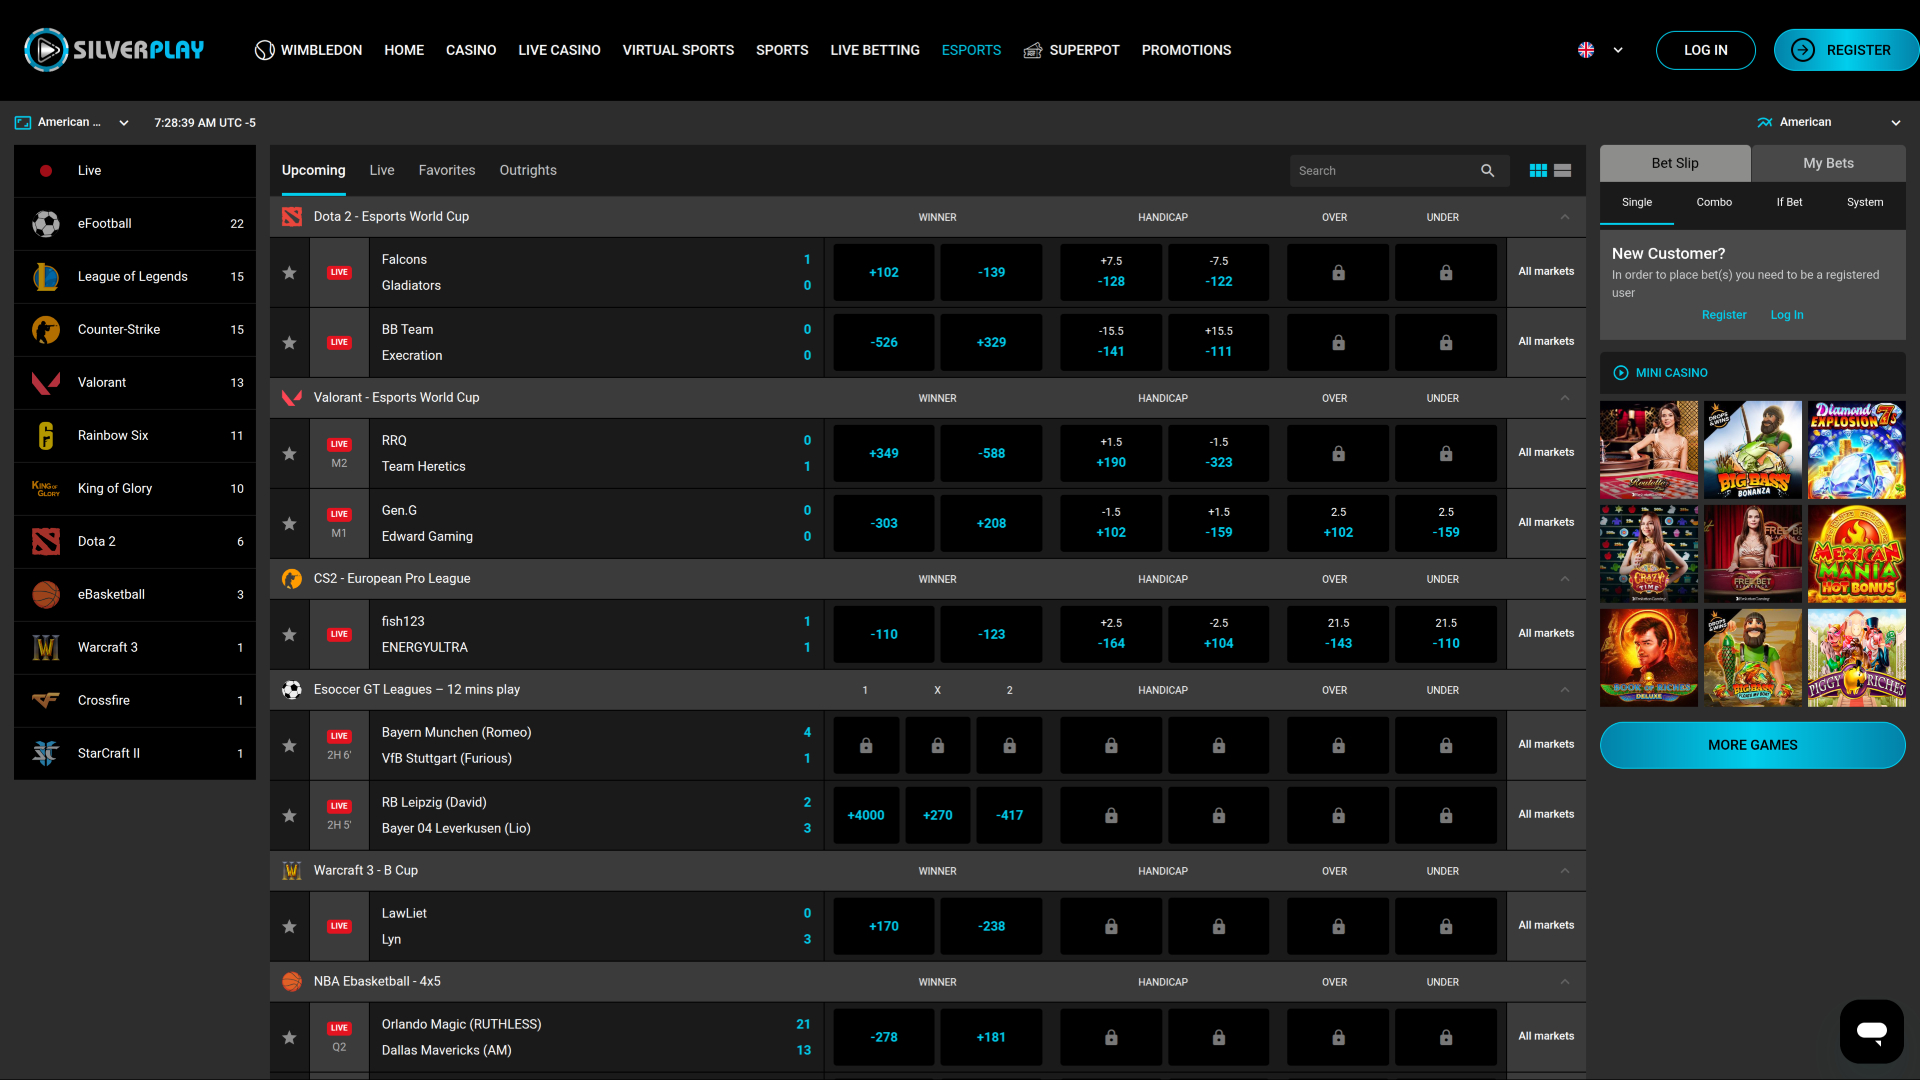Image resolution: width=1920 pixels, height=1080 pixels.
Task: Open the My Bets tab
Action: [1828, 163]
